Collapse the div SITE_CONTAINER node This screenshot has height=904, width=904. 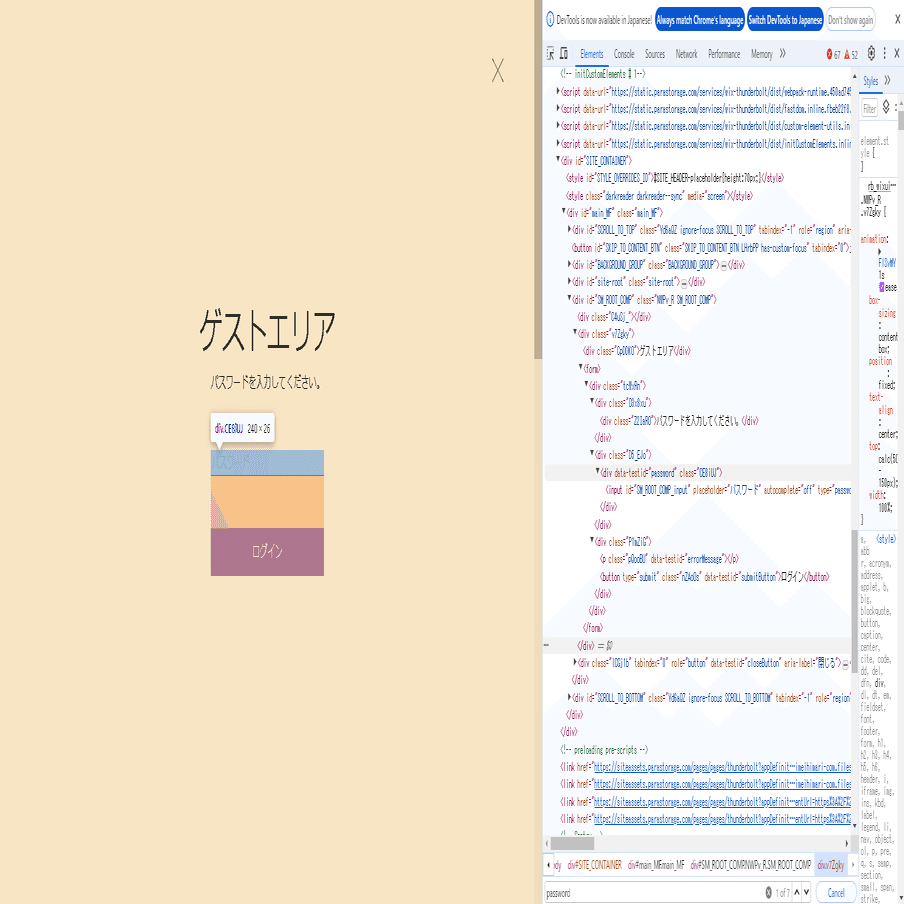click(558, 159)
